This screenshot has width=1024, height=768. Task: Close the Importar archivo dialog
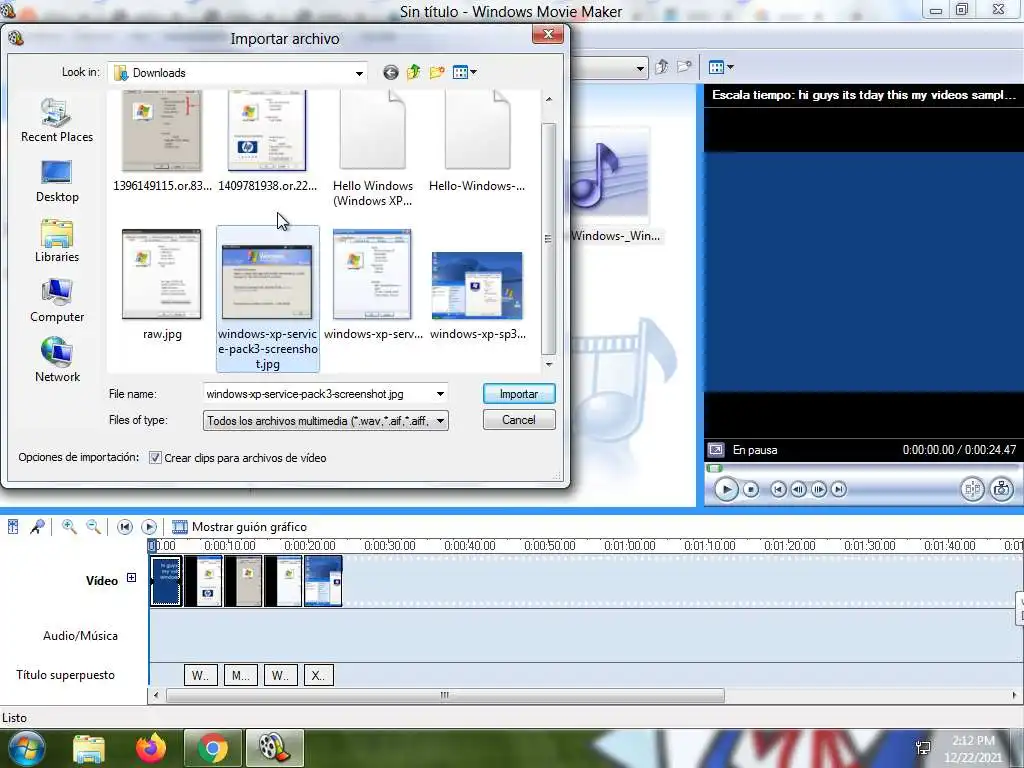548,34
